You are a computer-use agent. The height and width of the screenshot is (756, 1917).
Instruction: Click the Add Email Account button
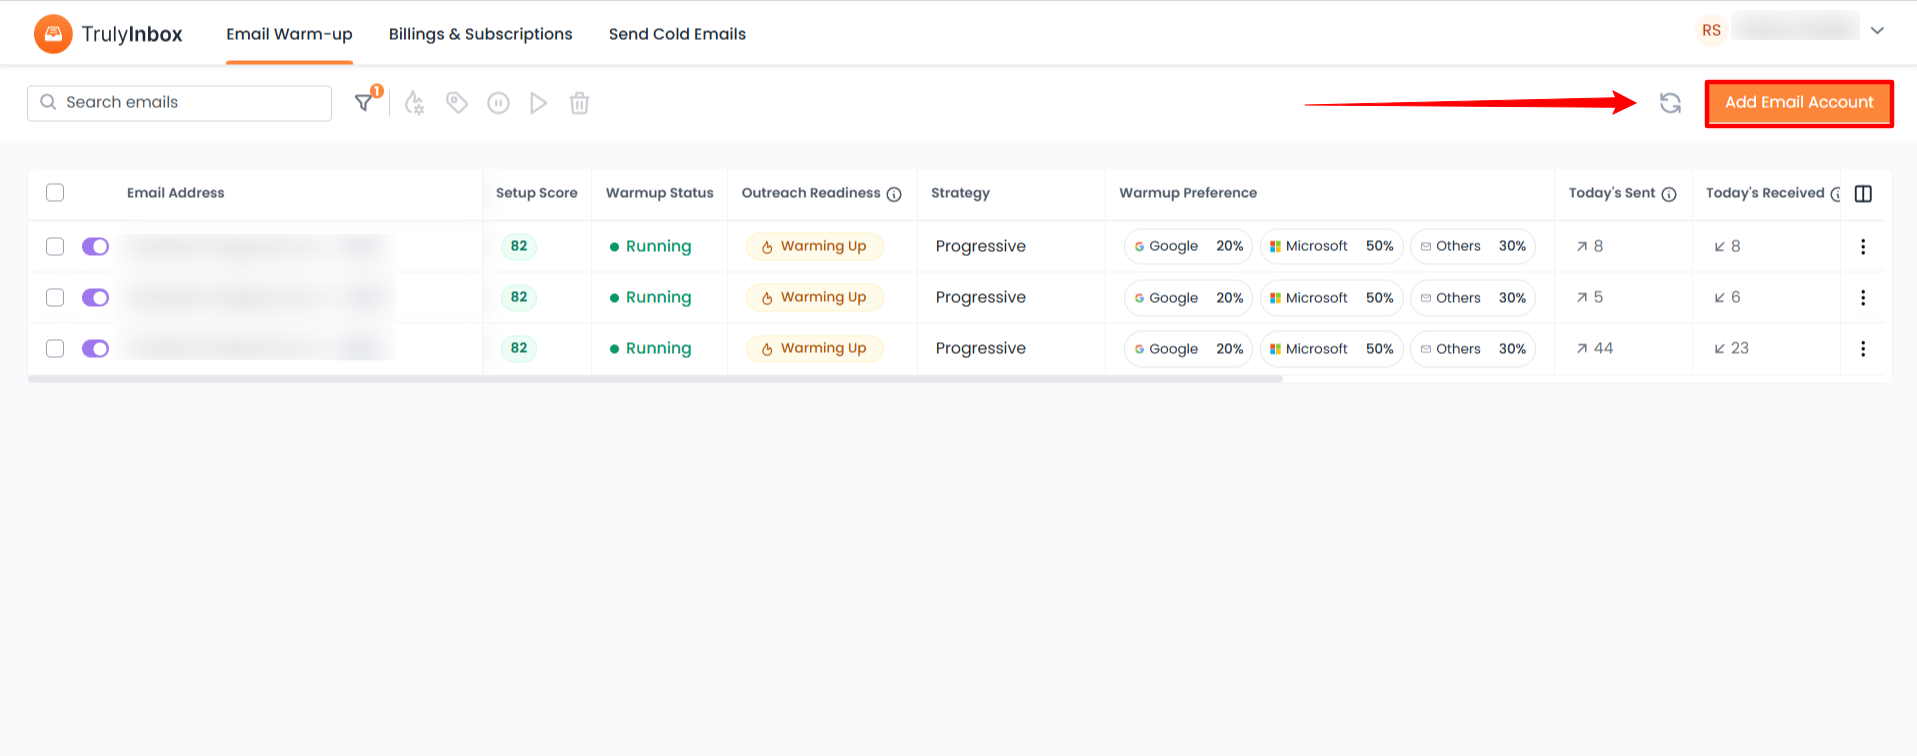click(1799, 103)
